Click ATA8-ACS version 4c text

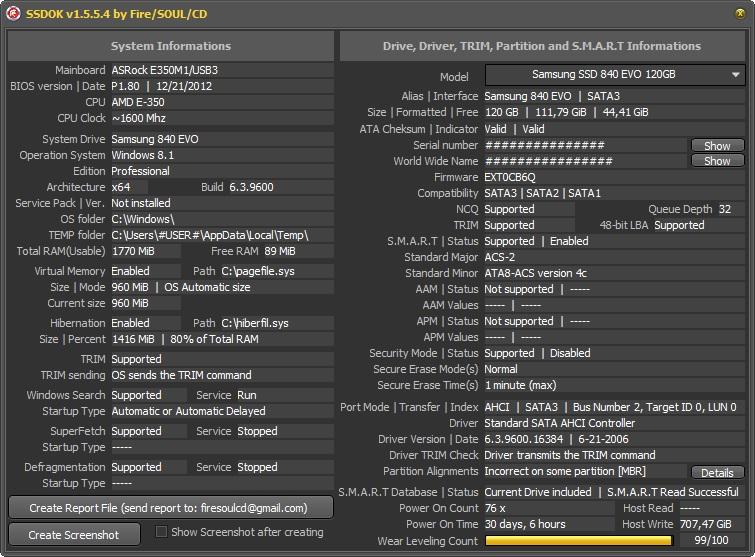tap(535, 273)
